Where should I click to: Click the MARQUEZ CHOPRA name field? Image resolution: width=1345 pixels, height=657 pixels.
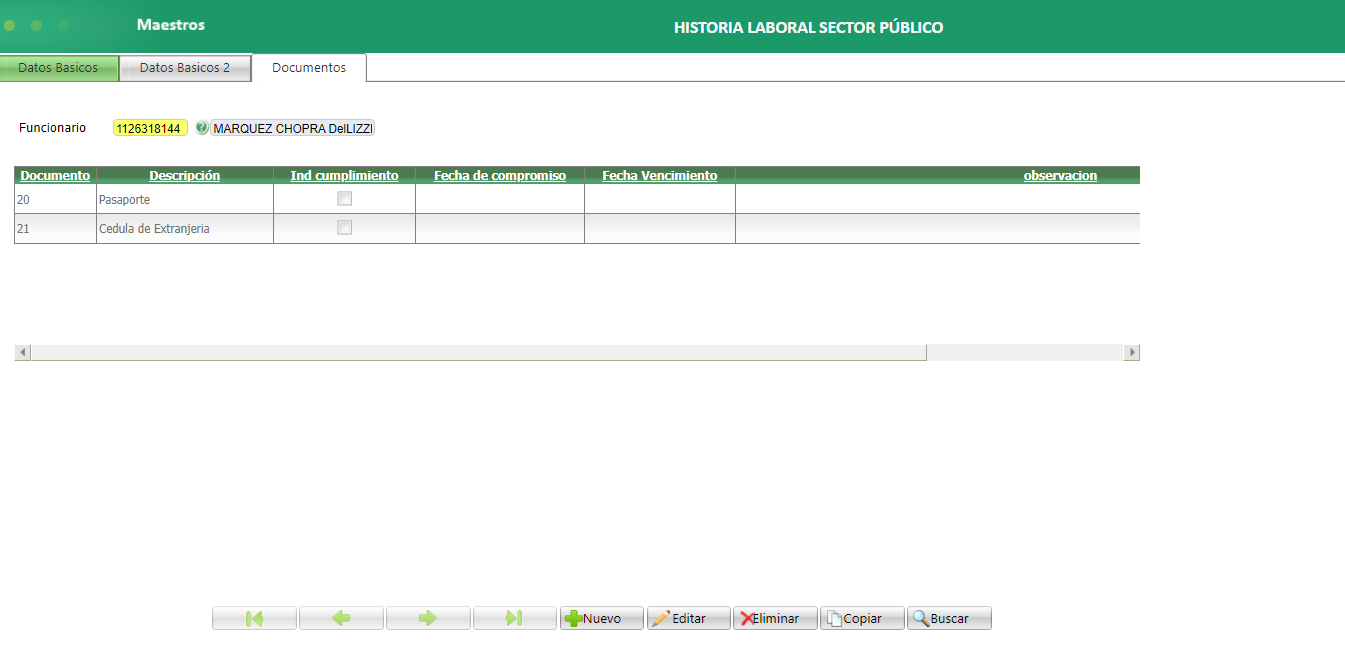(x=292, y=128)
